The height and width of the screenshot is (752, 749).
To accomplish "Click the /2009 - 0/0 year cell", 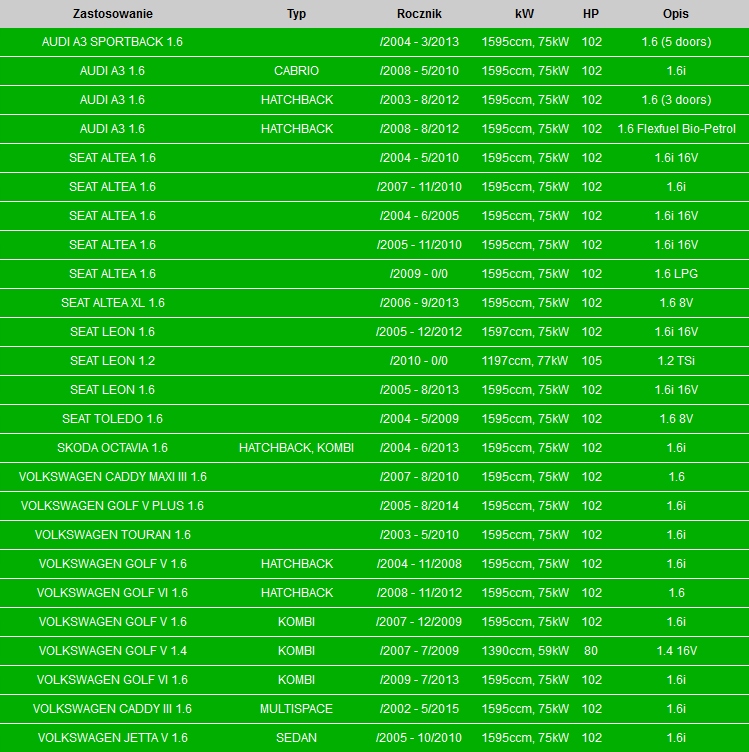I will click(419, 274).
